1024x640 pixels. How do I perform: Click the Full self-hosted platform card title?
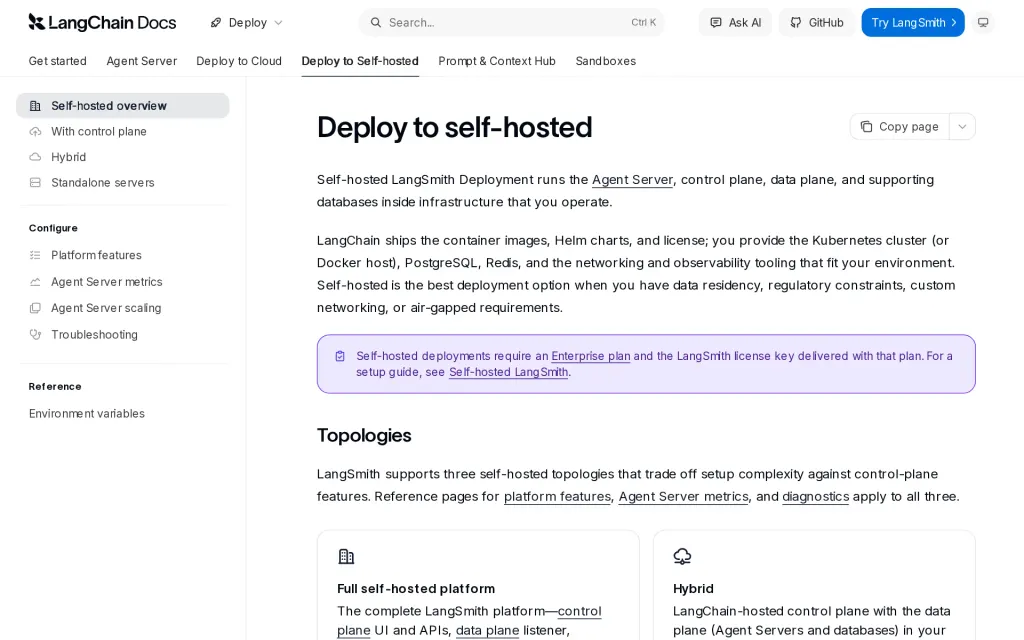click(416, 588)
